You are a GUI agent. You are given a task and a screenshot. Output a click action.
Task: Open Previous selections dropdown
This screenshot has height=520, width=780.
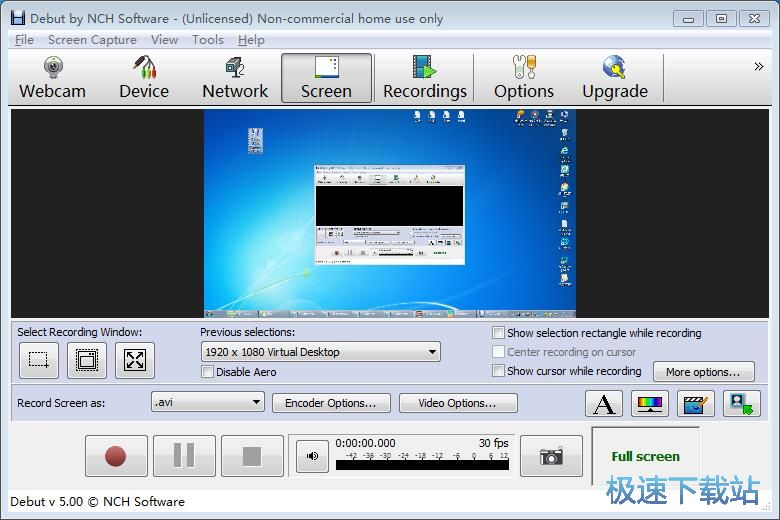pyautogui.click(x=320, y=352)
